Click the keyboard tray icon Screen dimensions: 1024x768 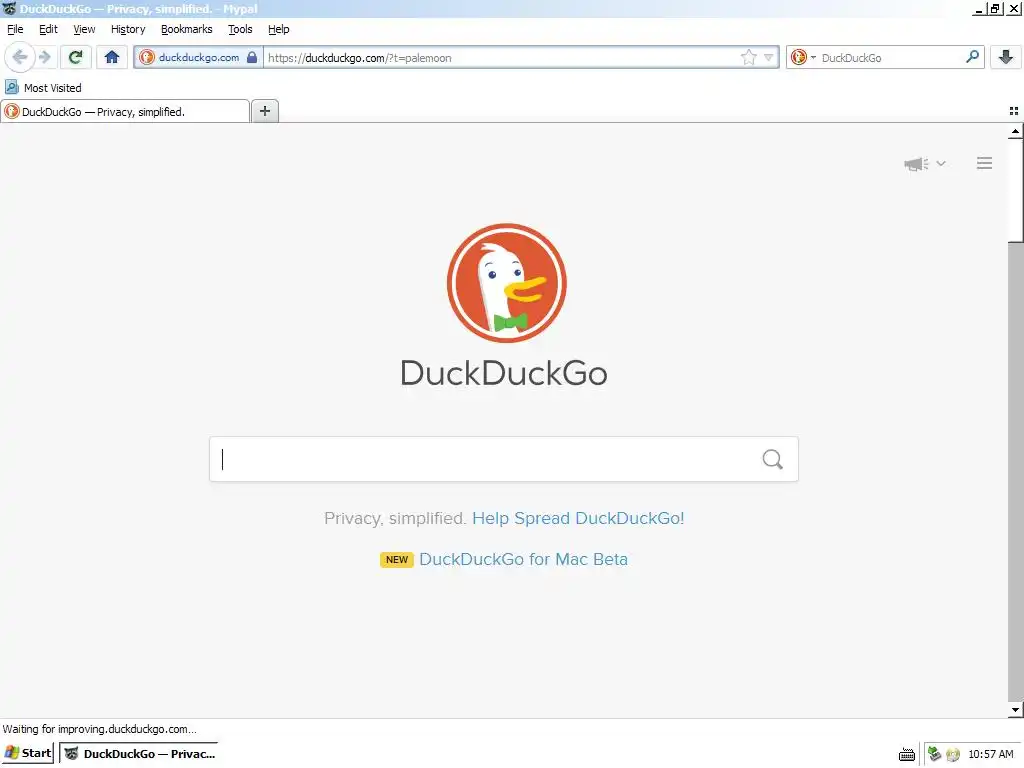coord(906,754)
